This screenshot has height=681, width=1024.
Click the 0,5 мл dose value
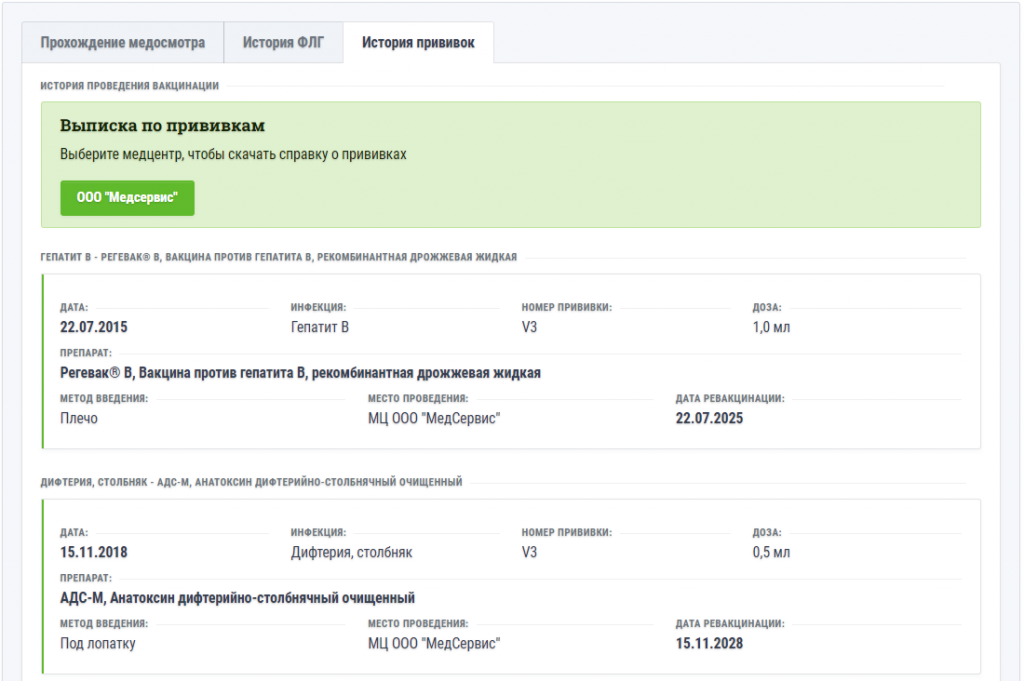coord(771,552)
